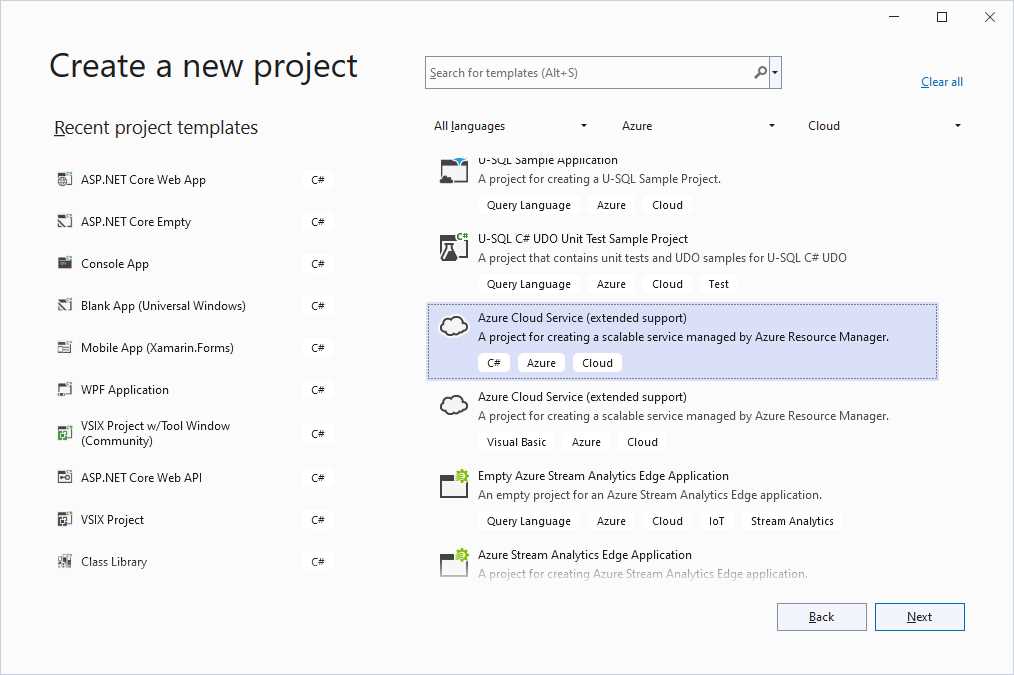Expand the search box history arrow
1014x675 pixels.
tap(775, 72)
